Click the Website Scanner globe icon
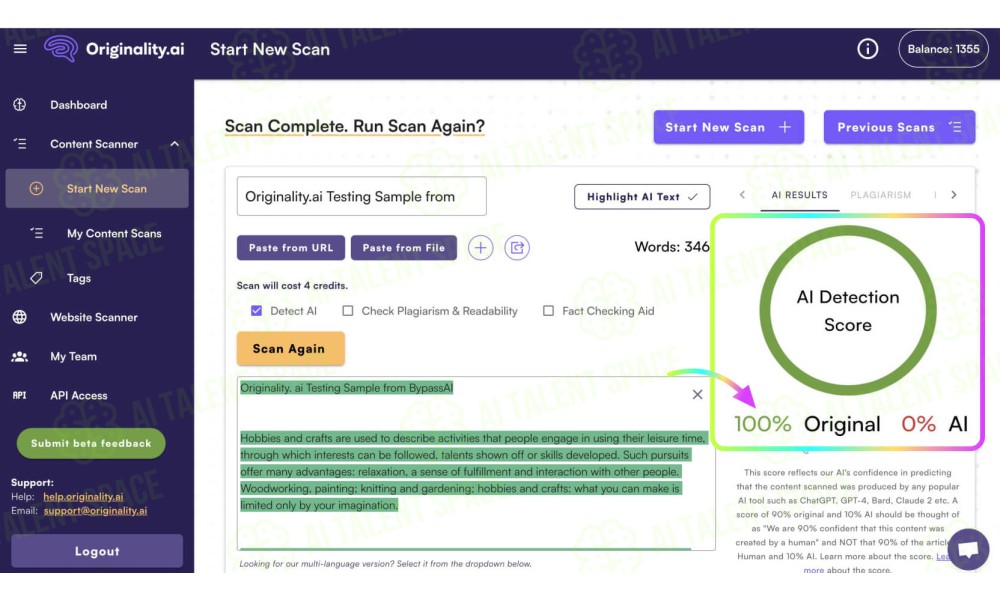 pyautogui.click(x=20, y=317)
